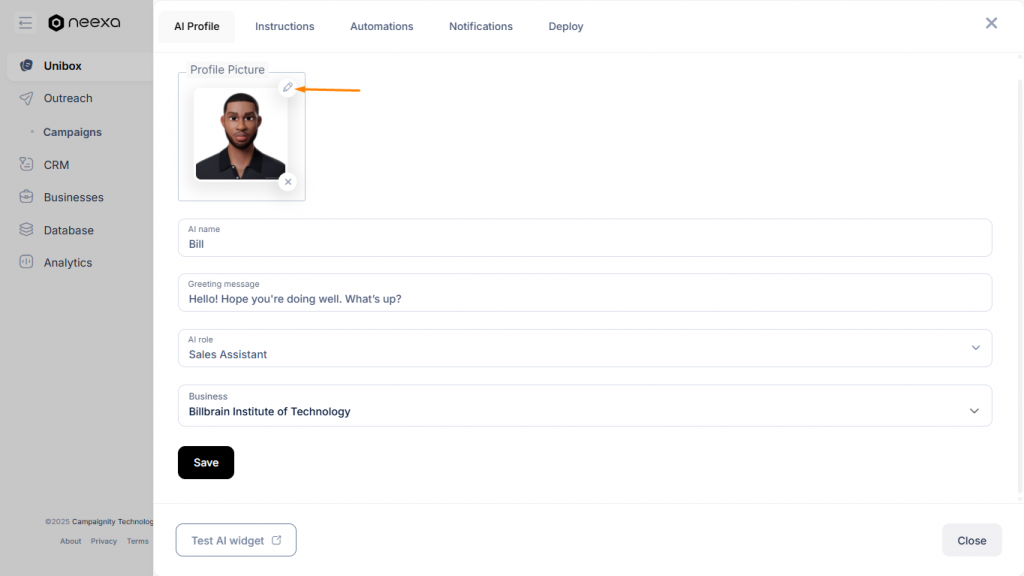Click the Outreach paper plane icon
This screenshot has height=576, width=1024.
[x=26, y=98]
